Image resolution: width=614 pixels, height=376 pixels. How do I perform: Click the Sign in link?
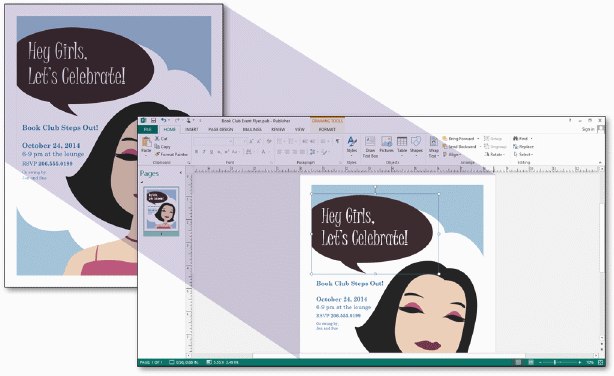click(x=588, y=129)
